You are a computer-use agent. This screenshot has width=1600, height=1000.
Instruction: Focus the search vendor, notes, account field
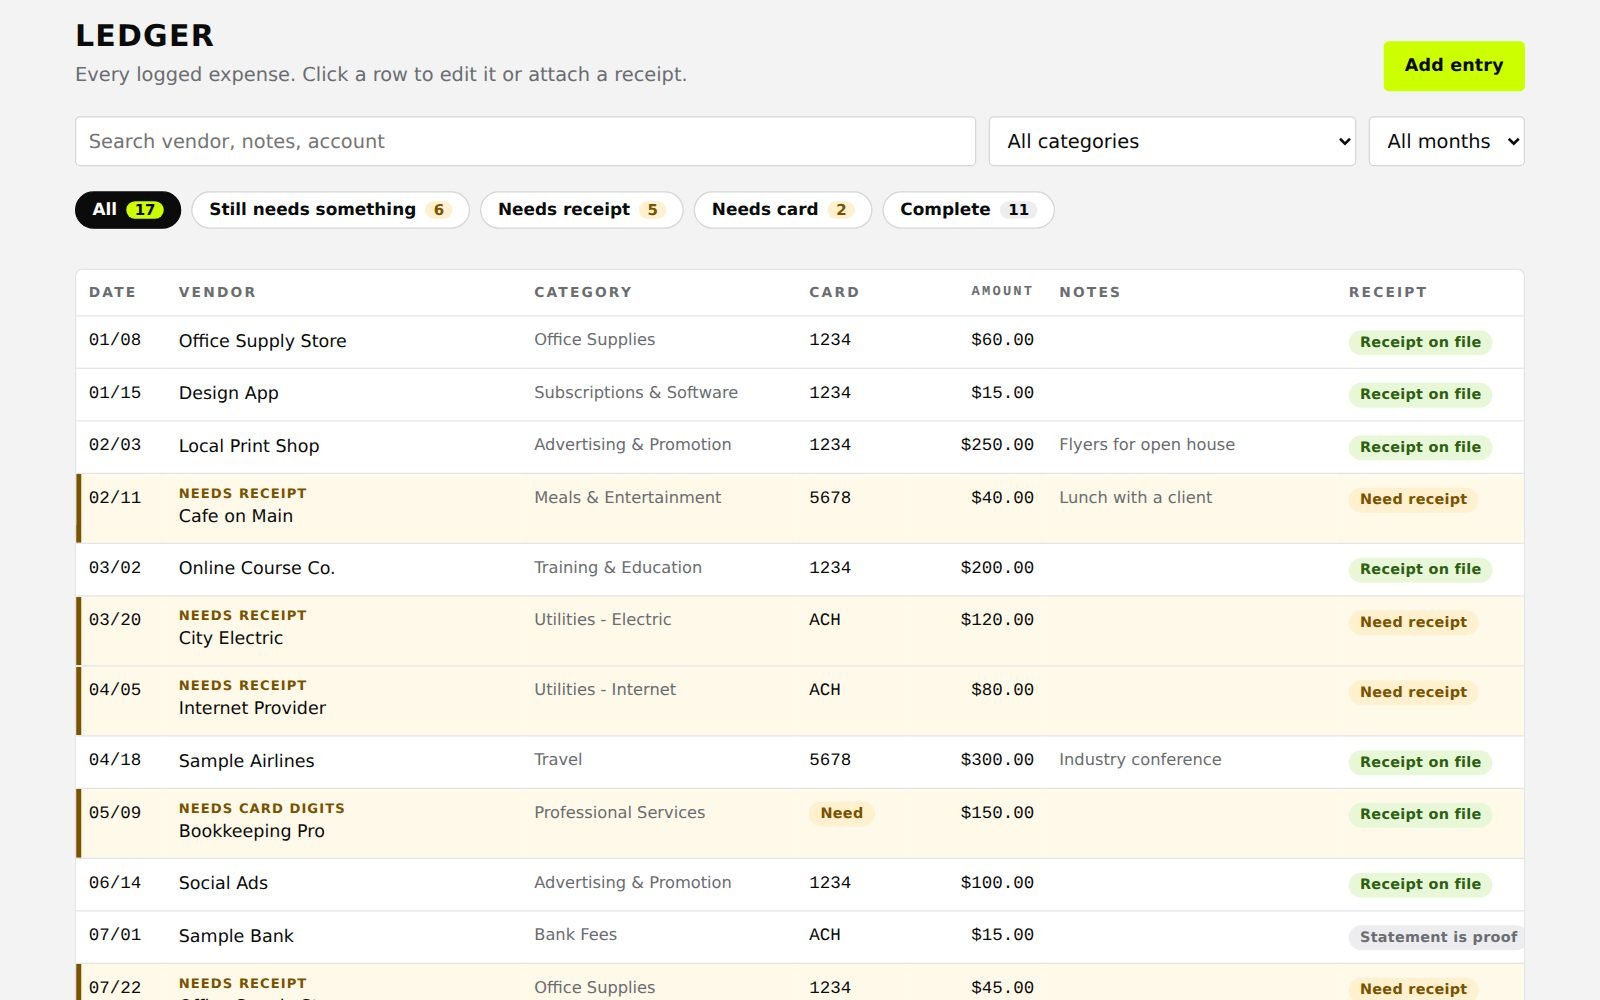click(525, 141)
